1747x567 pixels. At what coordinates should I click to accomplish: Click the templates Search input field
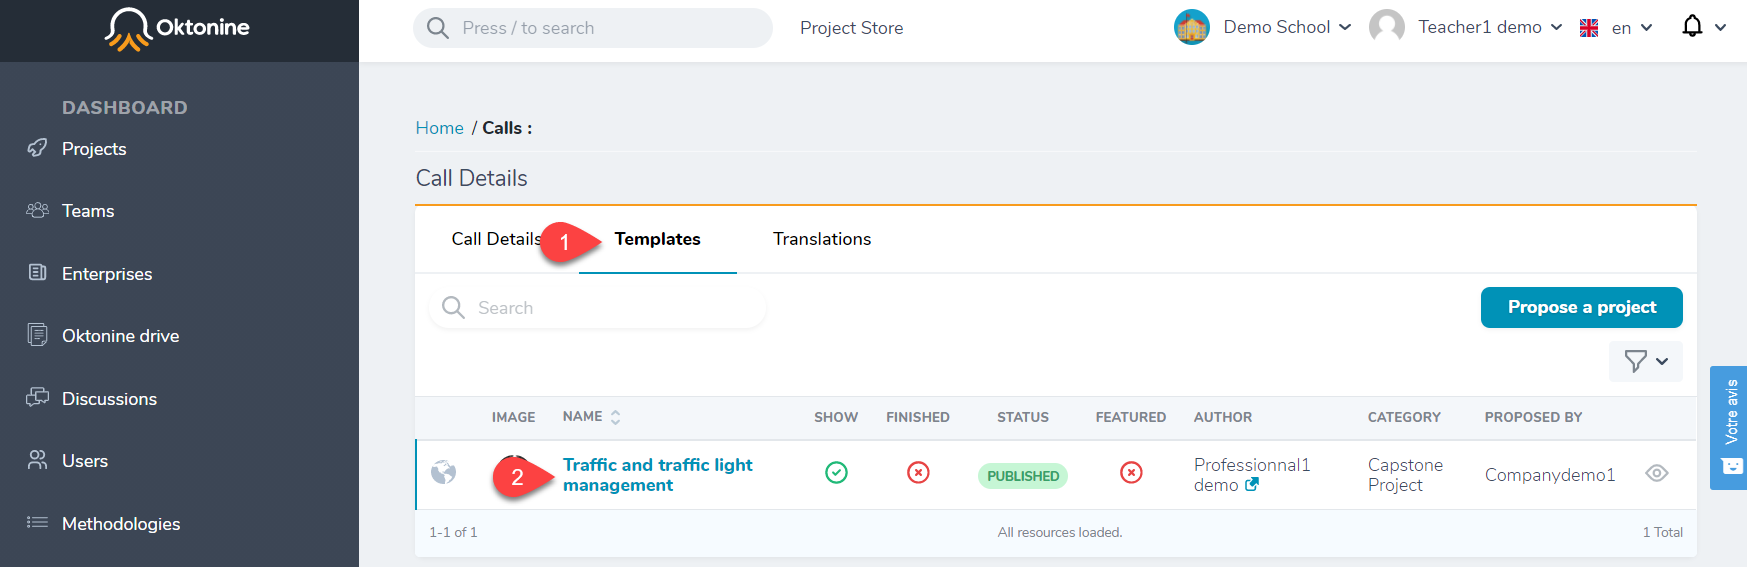(598, 308)
